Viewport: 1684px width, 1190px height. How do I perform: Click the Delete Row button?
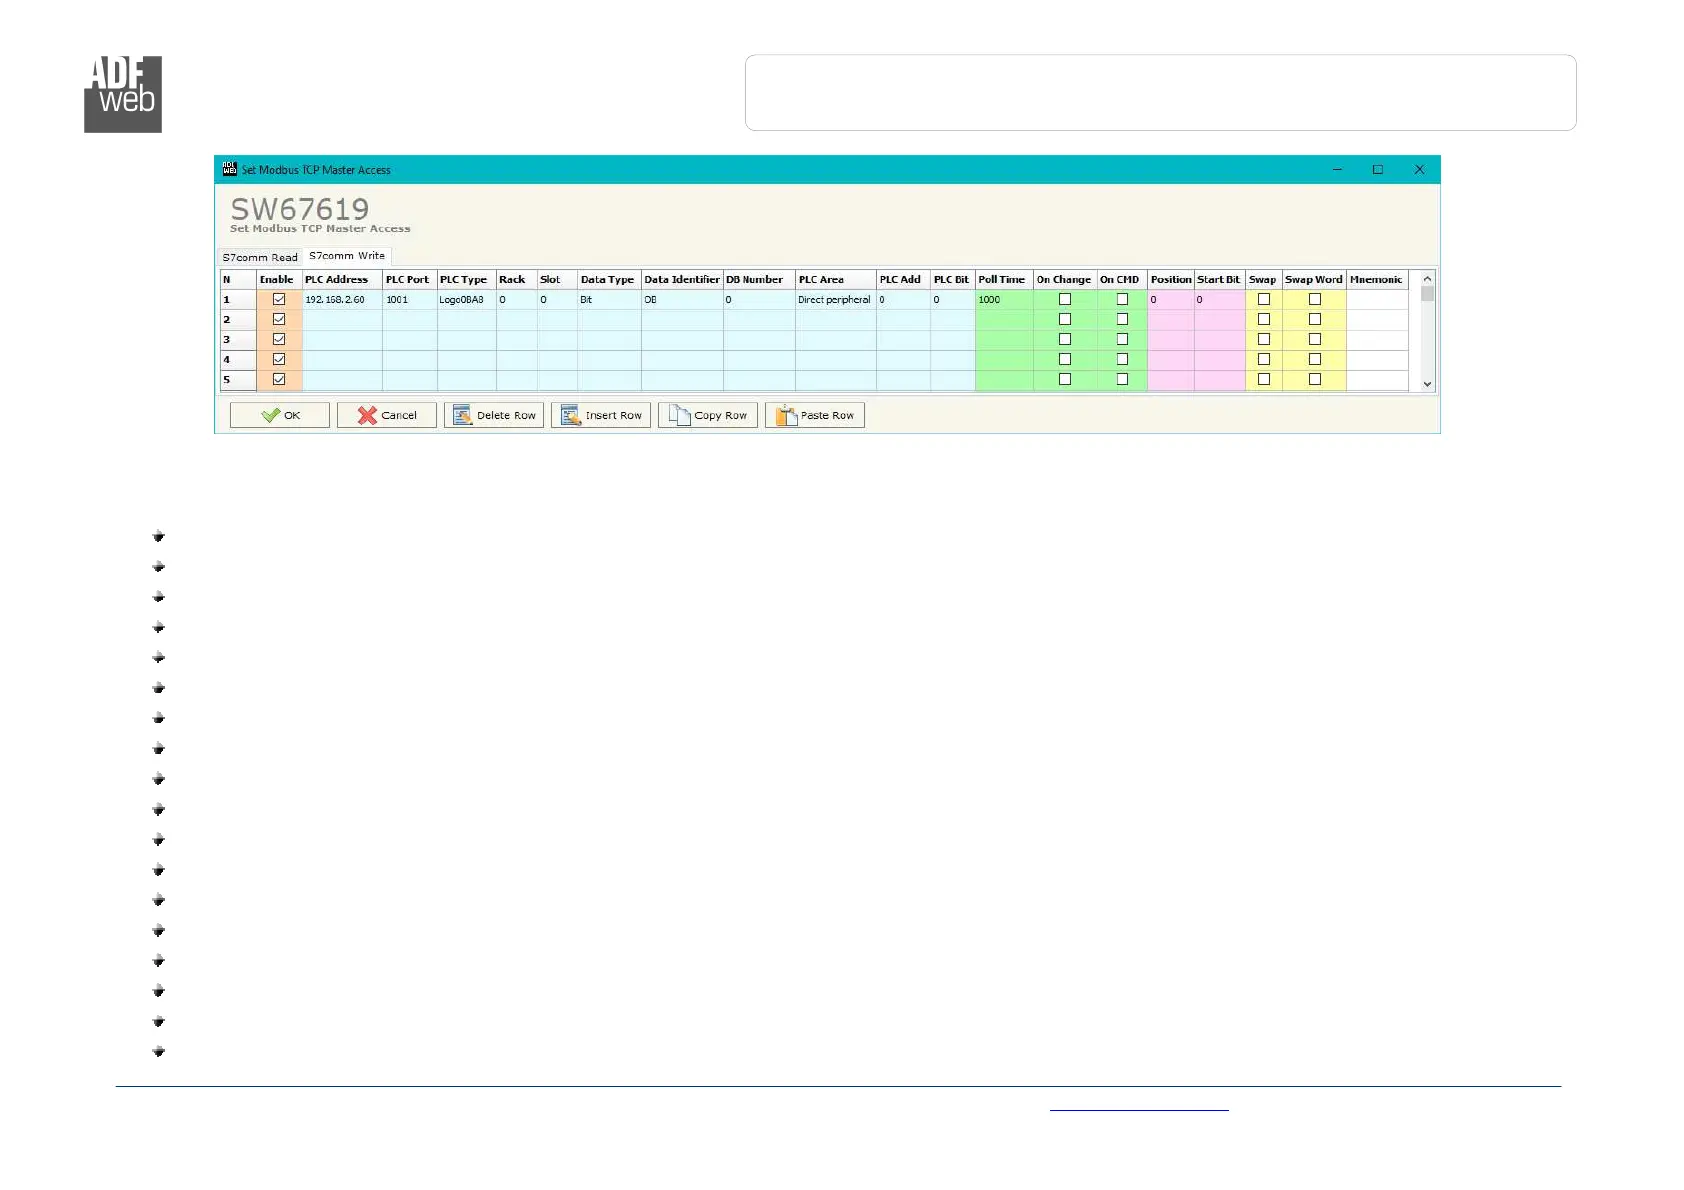(x=494, y=415)
